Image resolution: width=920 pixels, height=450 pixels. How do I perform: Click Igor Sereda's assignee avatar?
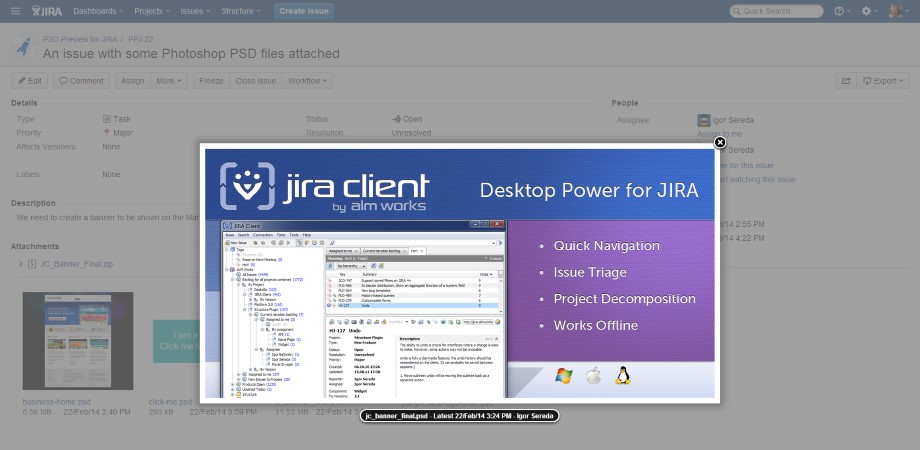tap(703, 120)
